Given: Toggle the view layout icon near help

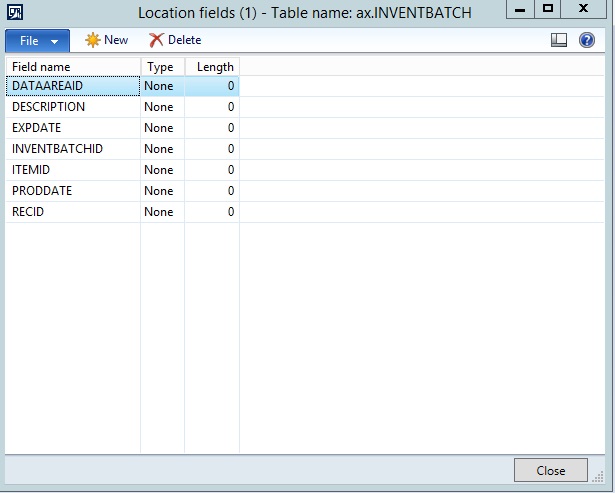Looking at the screenshot, I should click(x=559, y=40).
